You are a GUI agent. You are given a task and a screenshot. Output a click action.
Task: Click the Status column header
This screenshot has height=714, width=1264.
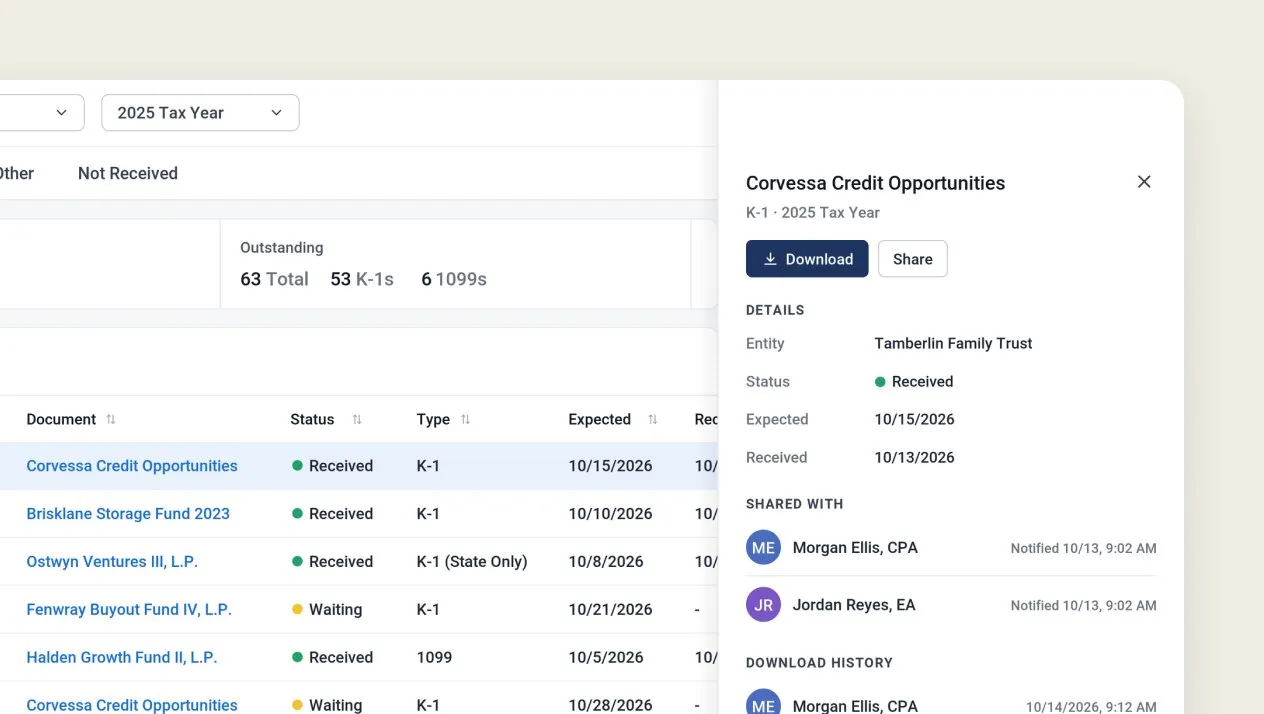[312, 420]
